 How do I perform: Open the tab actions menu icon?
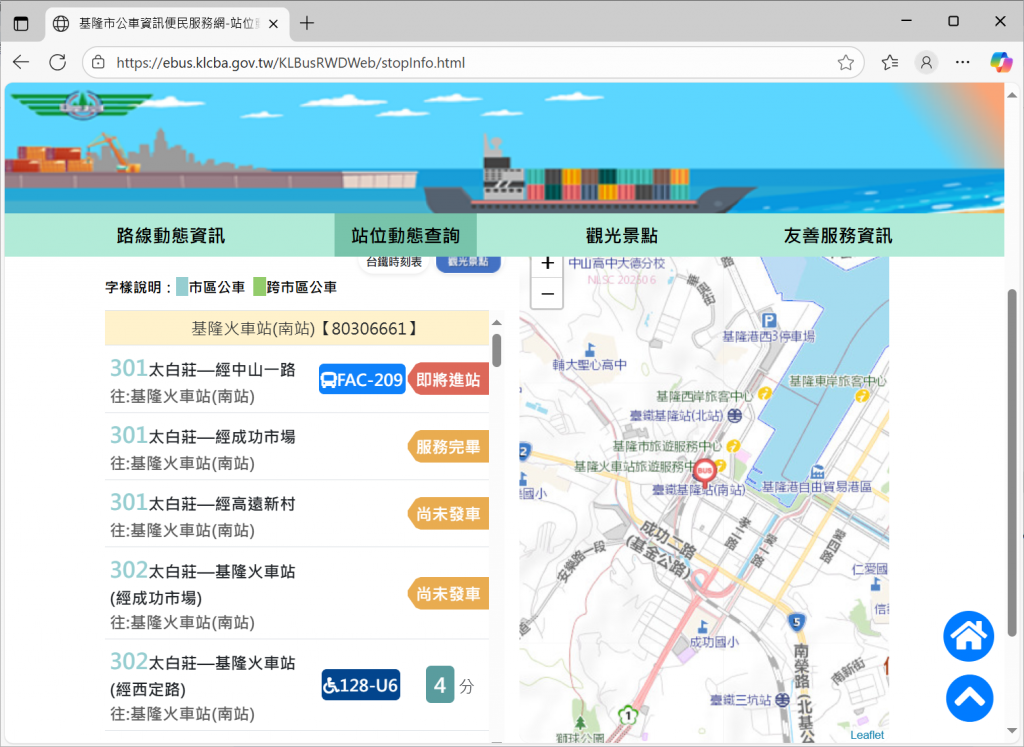click(x=21, y=24)
